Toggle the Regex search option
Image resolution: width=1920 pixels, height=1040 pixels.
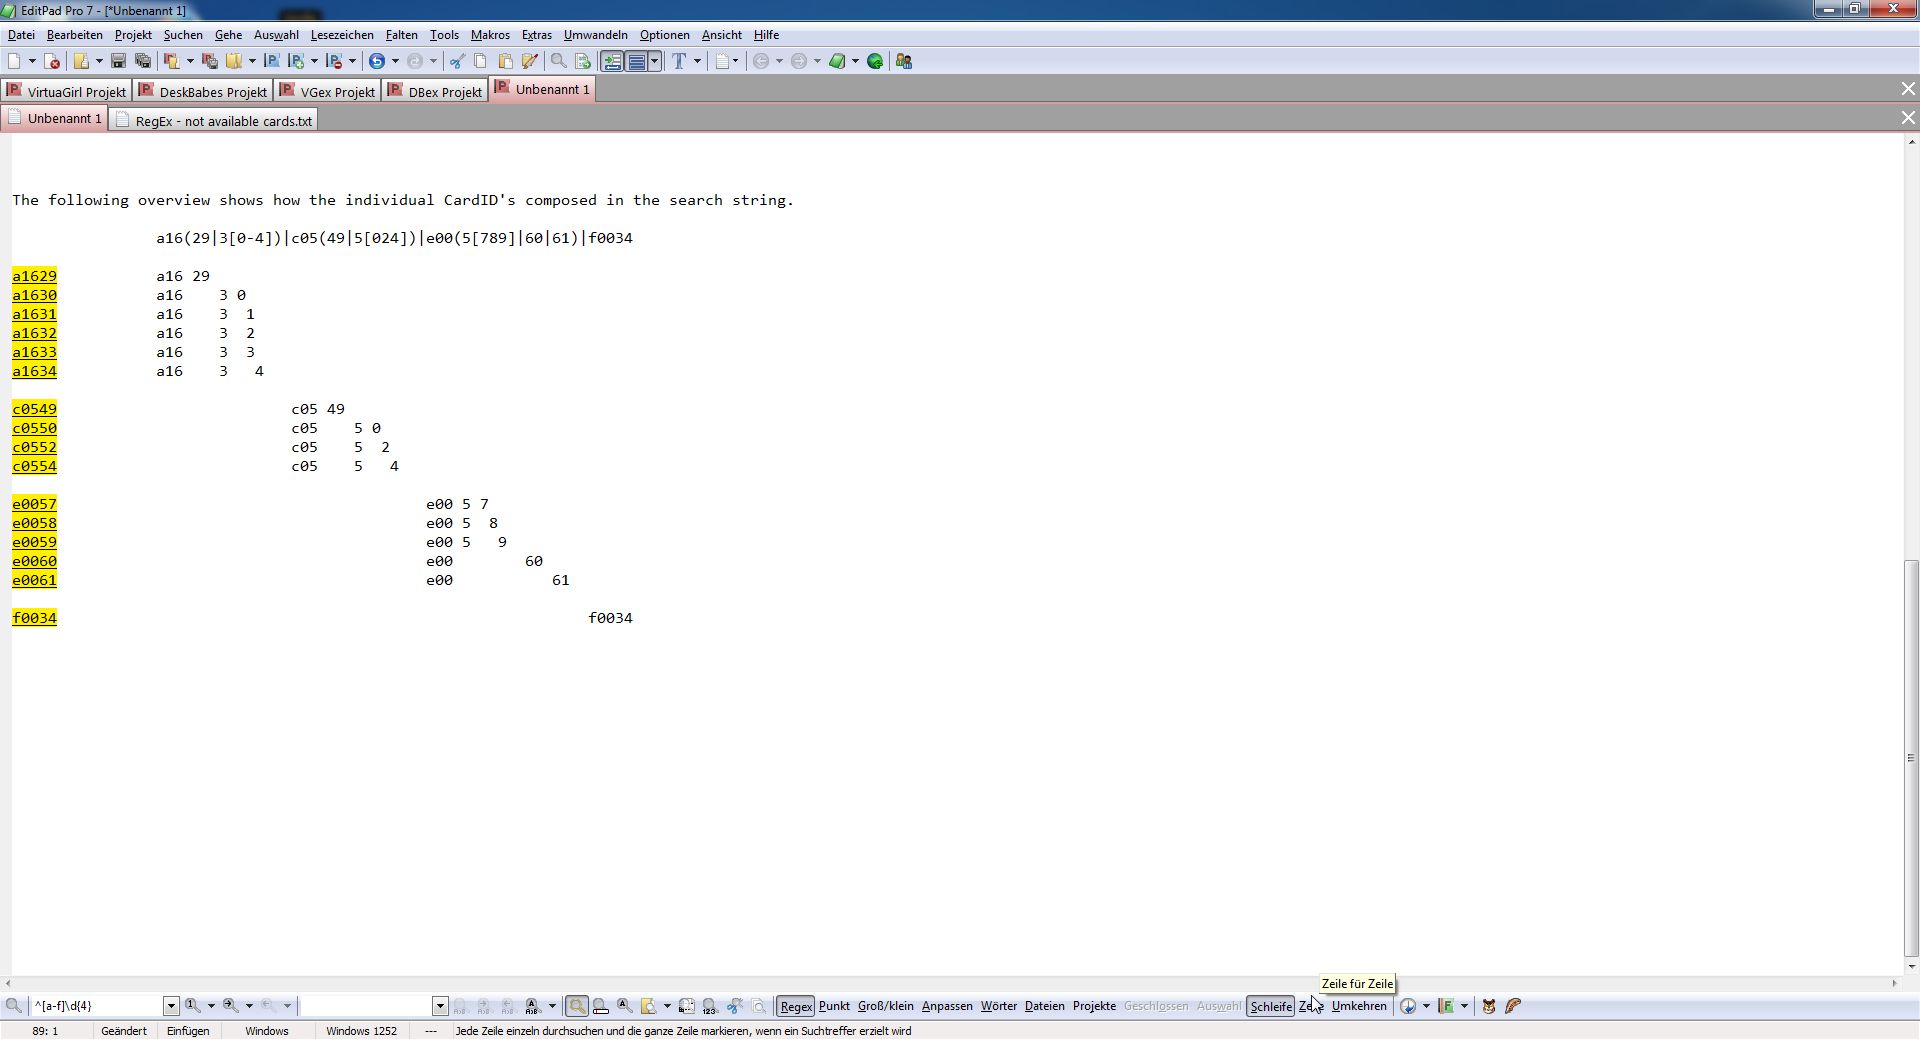click(x=796, y=1006)
